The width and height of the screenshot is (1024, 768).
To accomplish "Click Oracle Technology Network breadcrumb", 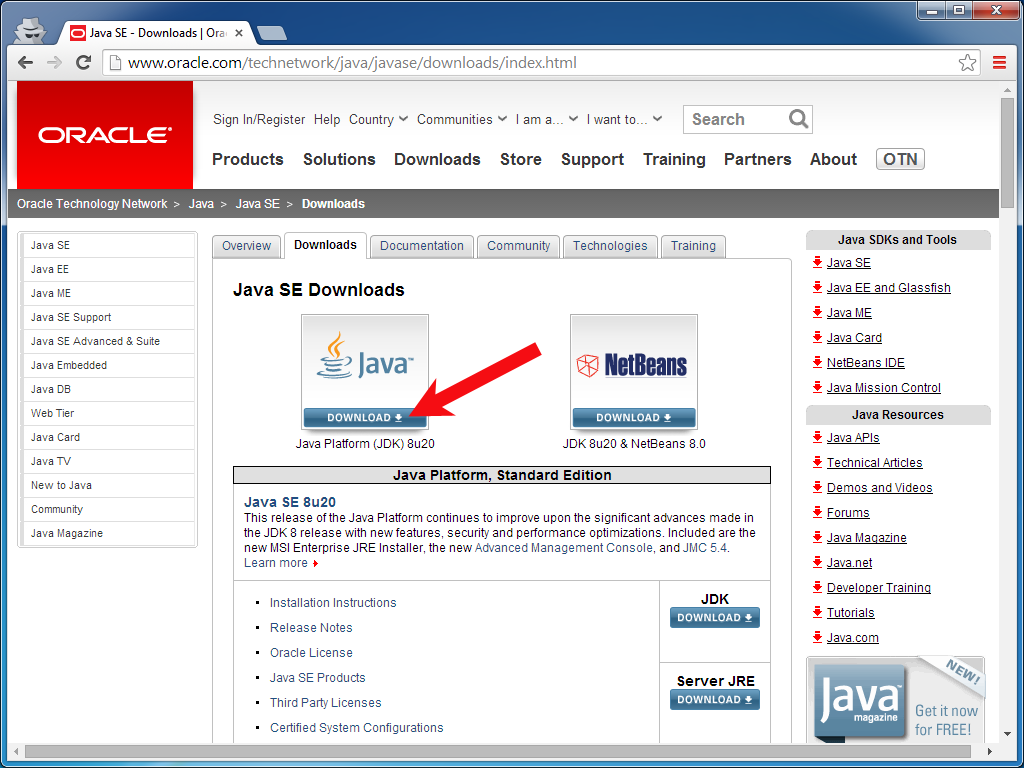I will [92, 204].
